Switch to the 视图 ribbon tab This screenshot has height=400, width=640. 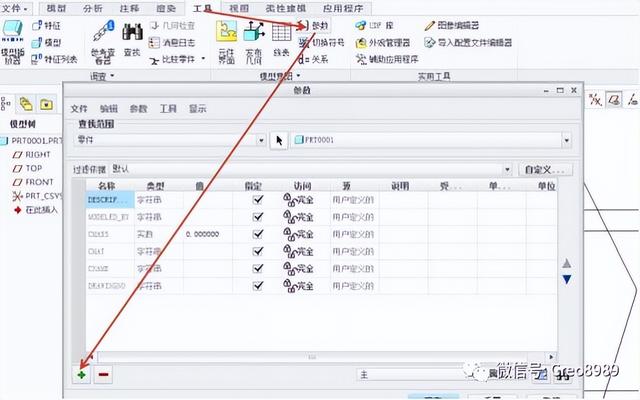239,8
